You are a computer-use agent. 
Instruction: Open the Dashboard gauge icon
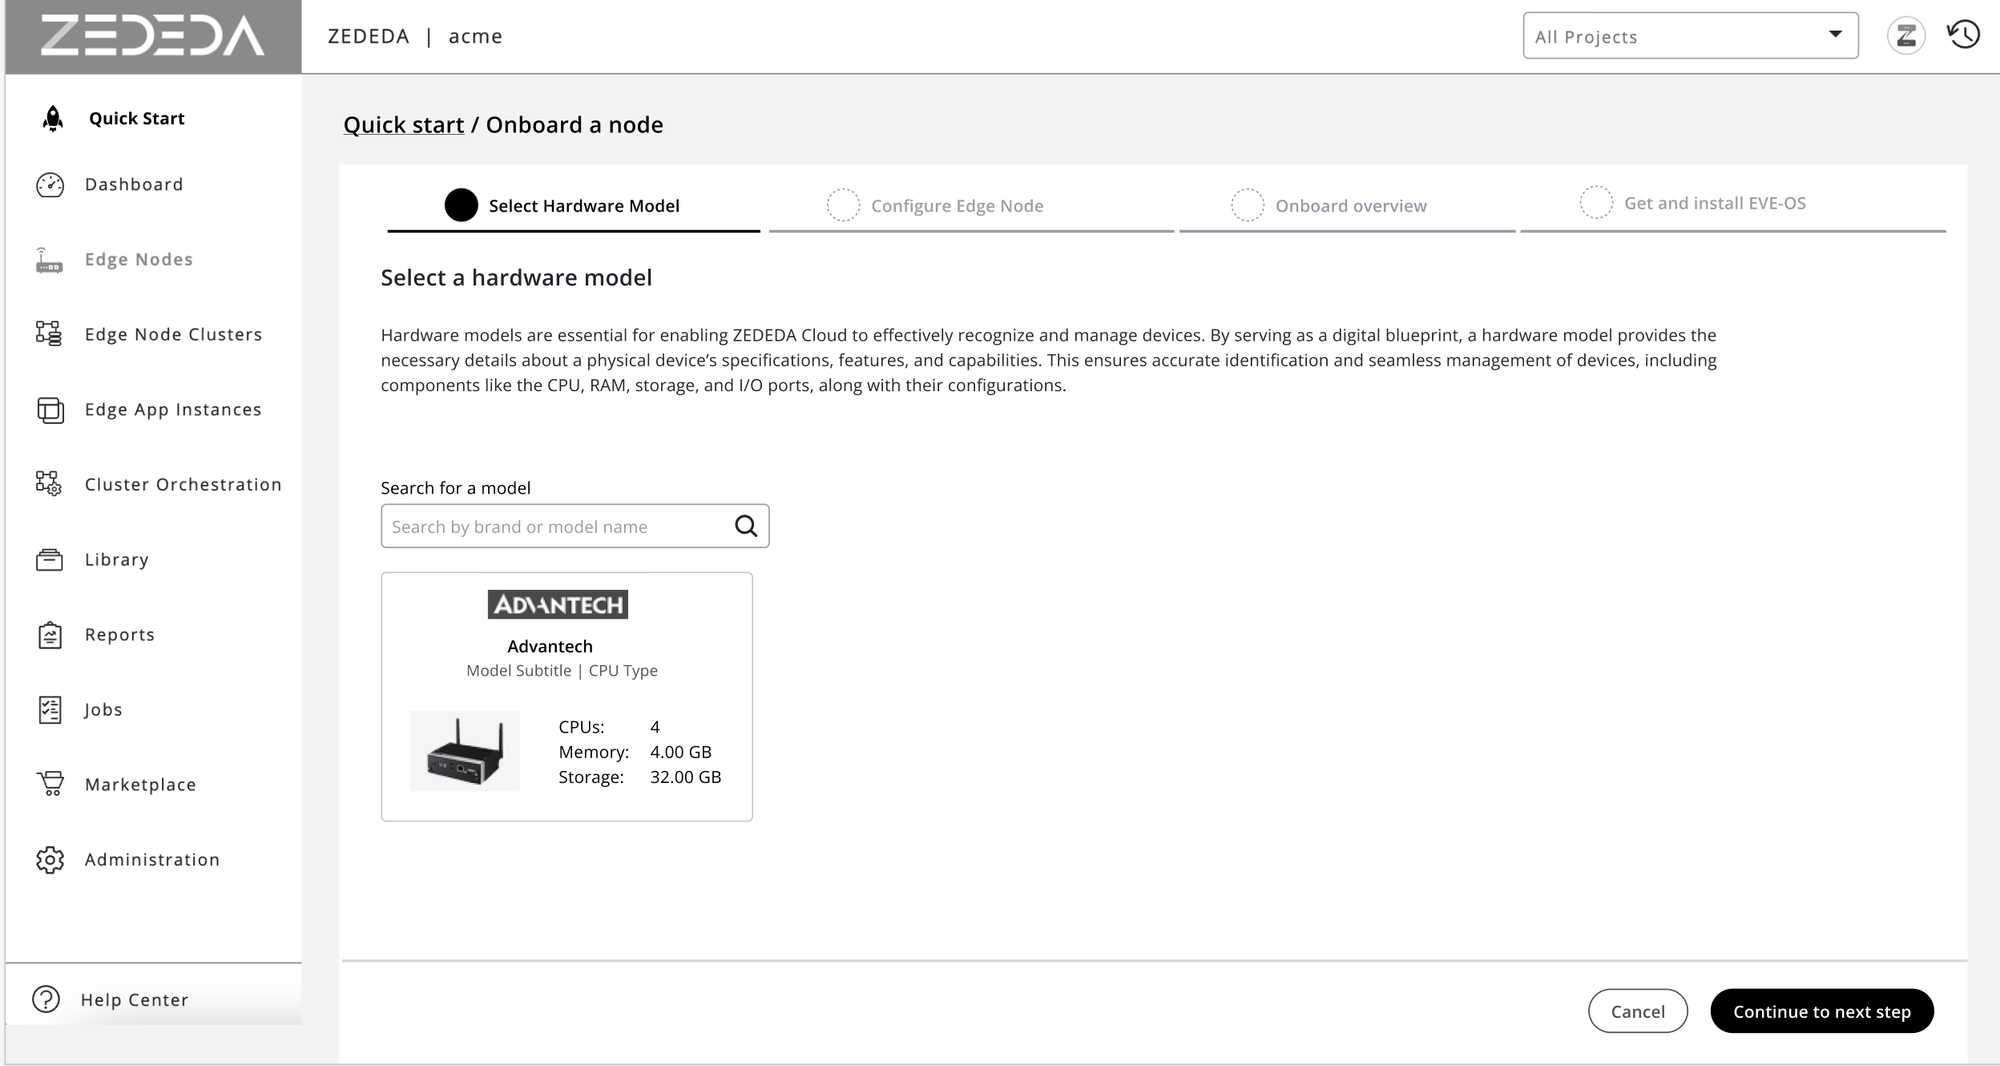pyautogui.click(x=50, y=185)
